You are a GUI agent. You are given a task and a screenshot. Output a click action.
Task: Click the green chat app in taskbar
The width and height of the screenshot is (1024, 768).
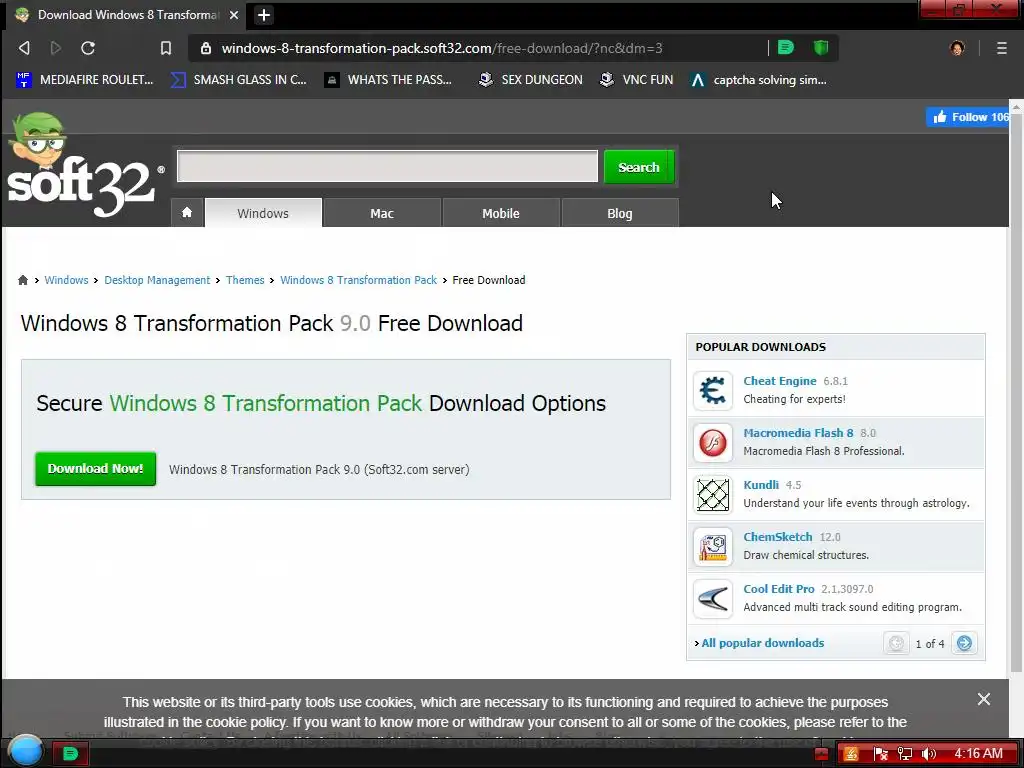pos(70,754)
